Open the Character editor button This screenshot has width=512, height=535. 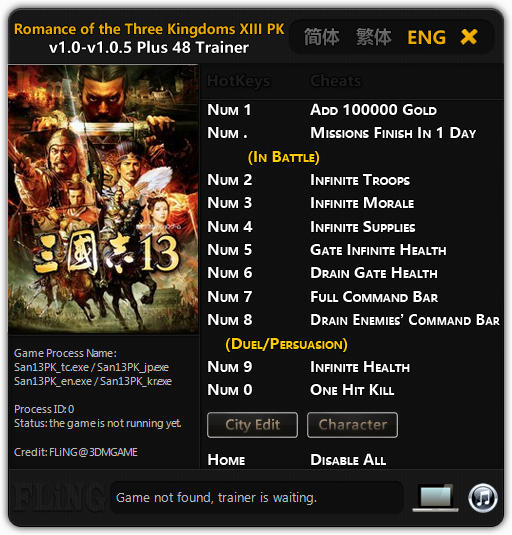[352, 425]
